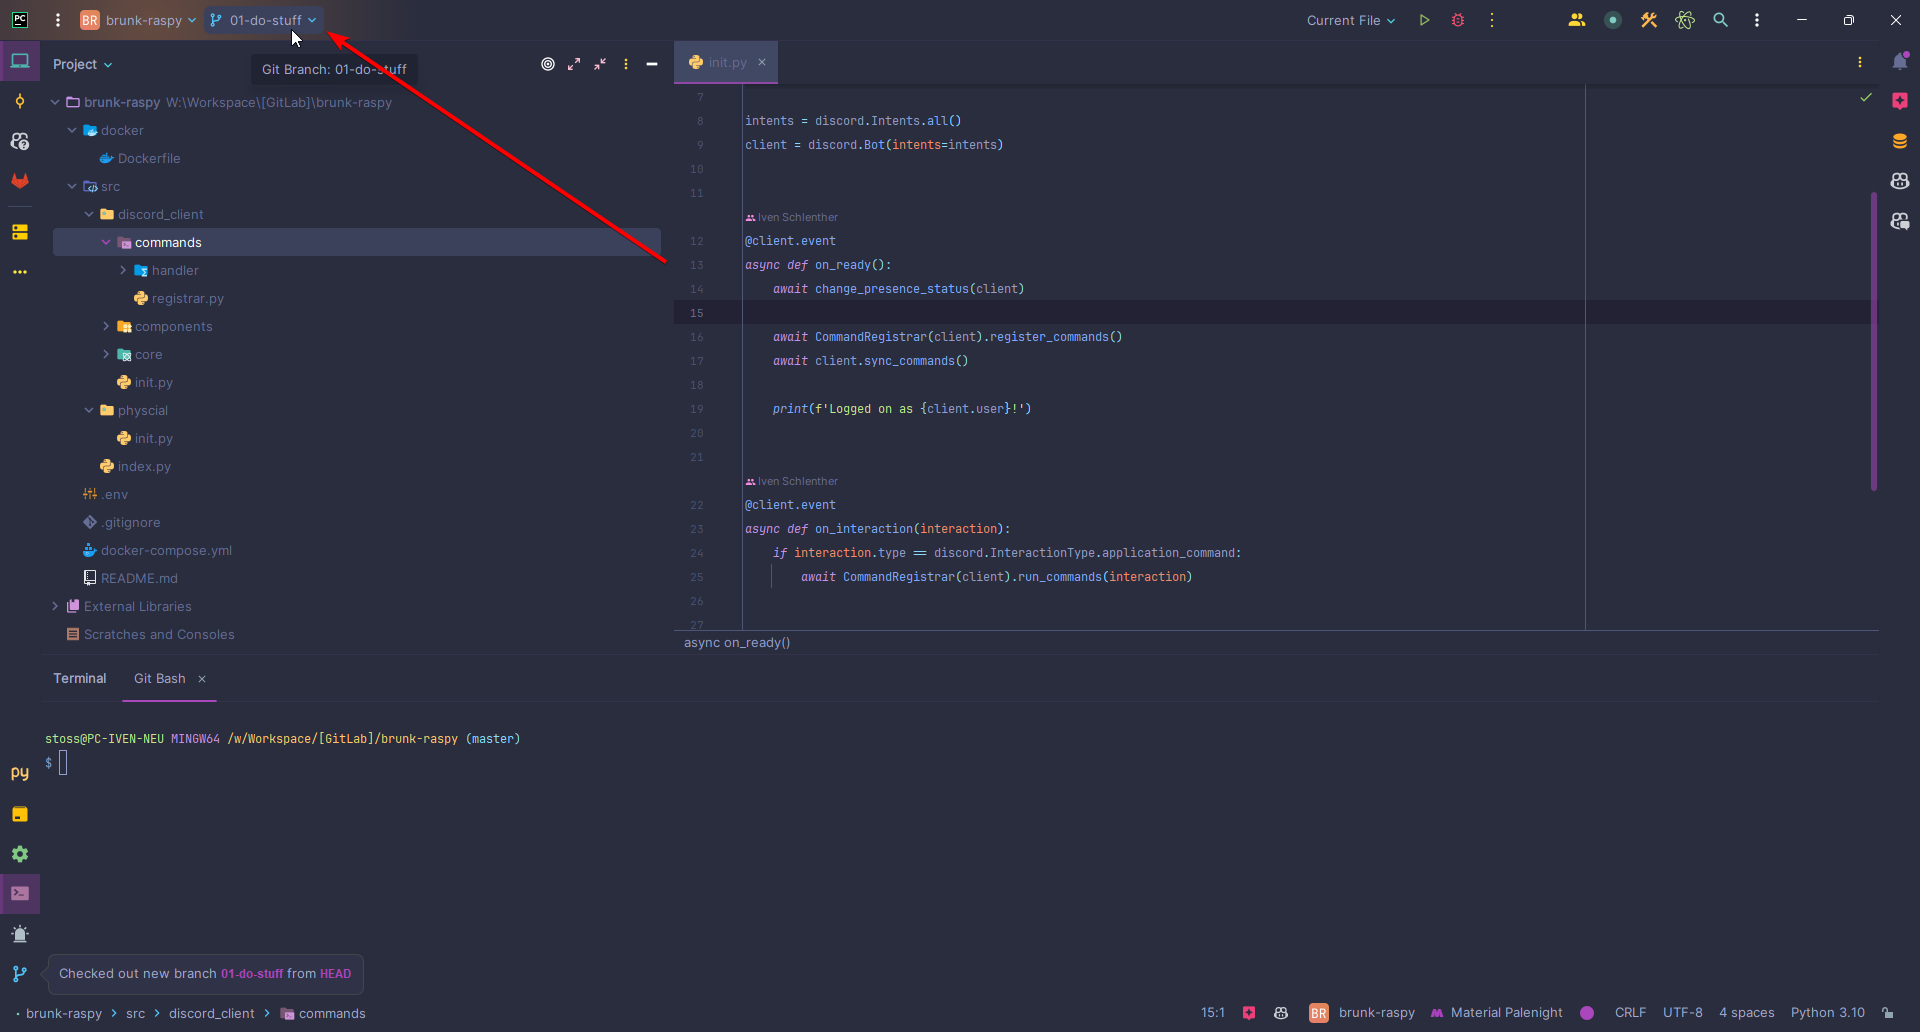The width and height of the screenshot is (1920, 1032).
Task: Open Python Console in left sidebar
Action: [x=20, y=773]
